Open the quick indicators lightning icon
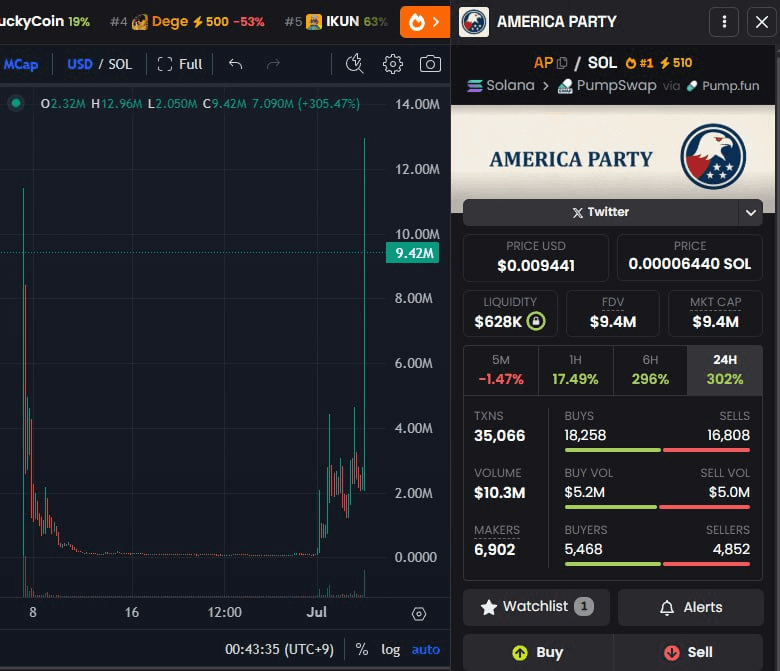Screen dimensions: 780x671 (355, 64)
